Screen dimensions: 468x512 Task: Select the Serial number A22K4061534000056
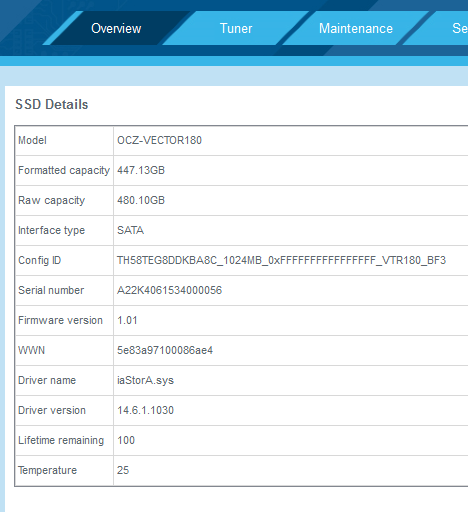pos(169,290)
